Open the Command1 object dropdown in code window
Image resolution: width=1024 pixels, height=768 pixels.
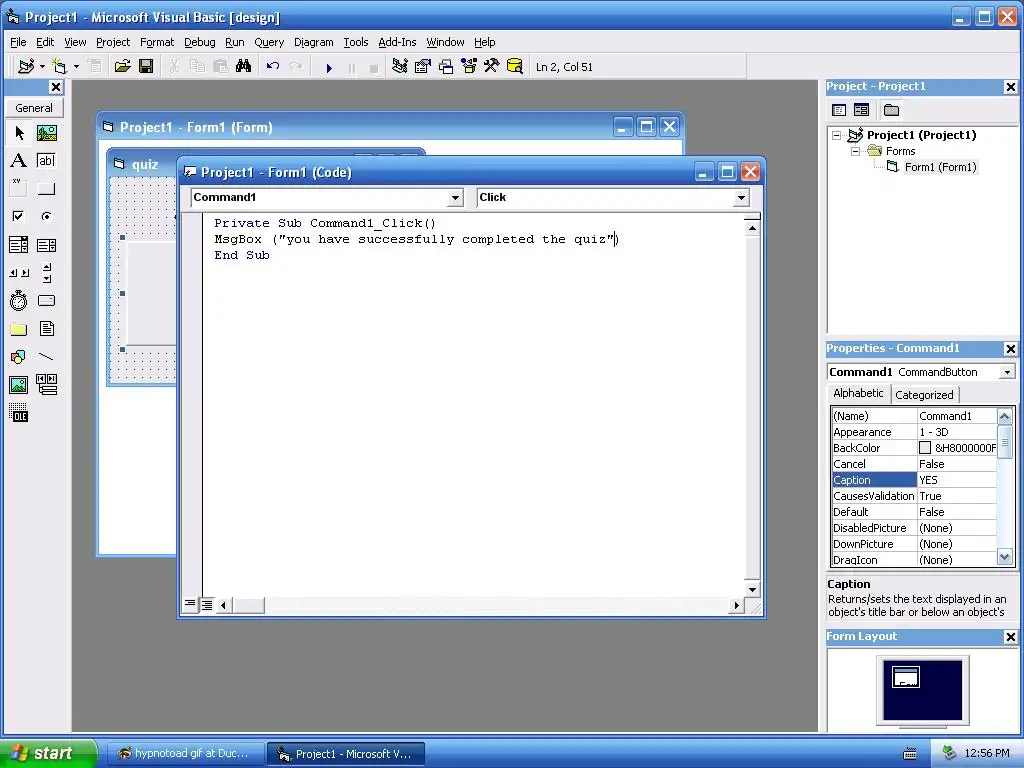pos(455,197)
